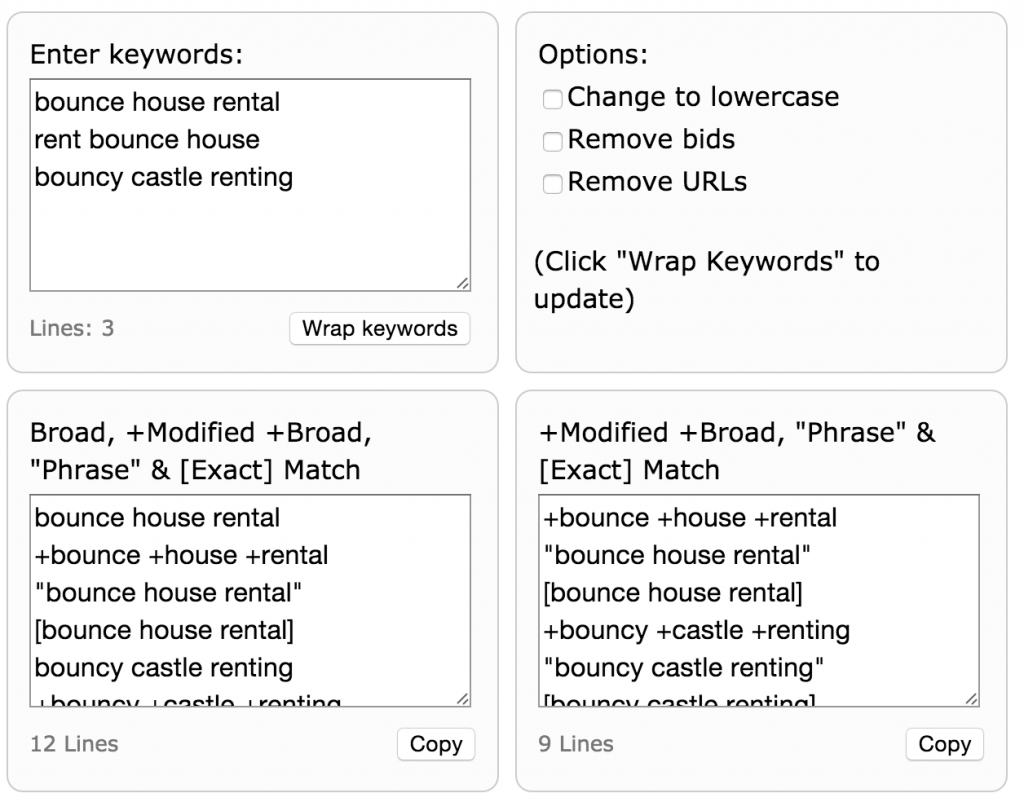Click the "bouncy castle renting" keyword line
The image size is (1024, 802).
tap(163, 177)
